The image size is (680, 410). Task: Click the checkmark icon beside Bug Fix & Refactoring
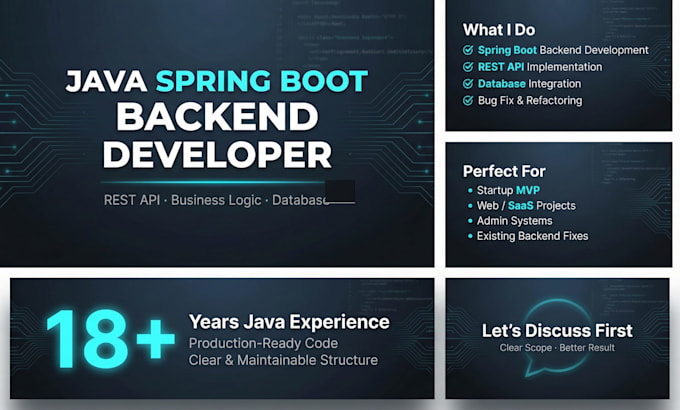468,101
